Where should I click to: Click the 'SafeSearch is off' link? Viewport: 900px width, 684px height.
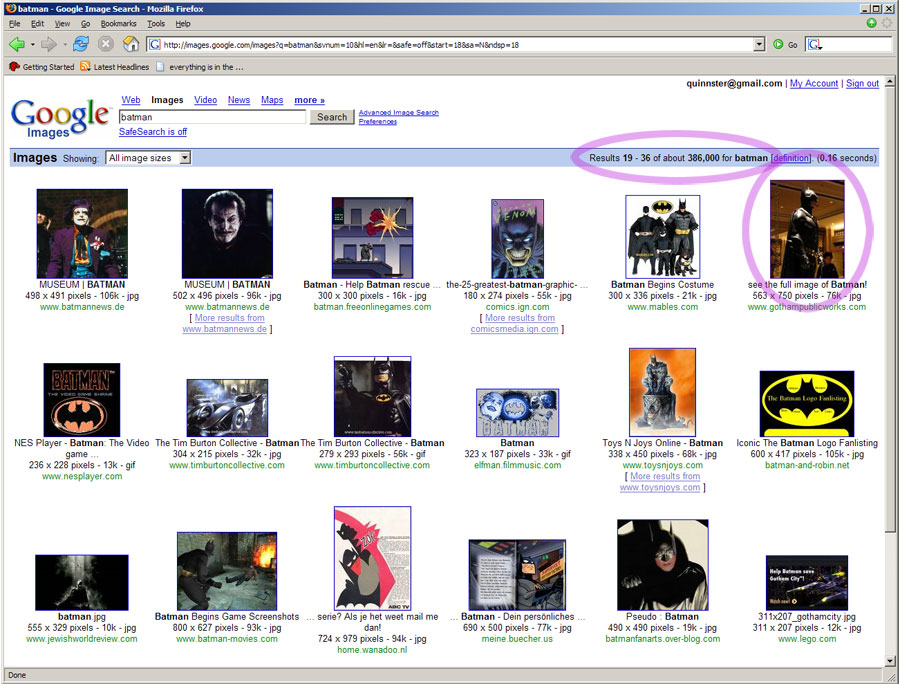[x=153, y=131]
